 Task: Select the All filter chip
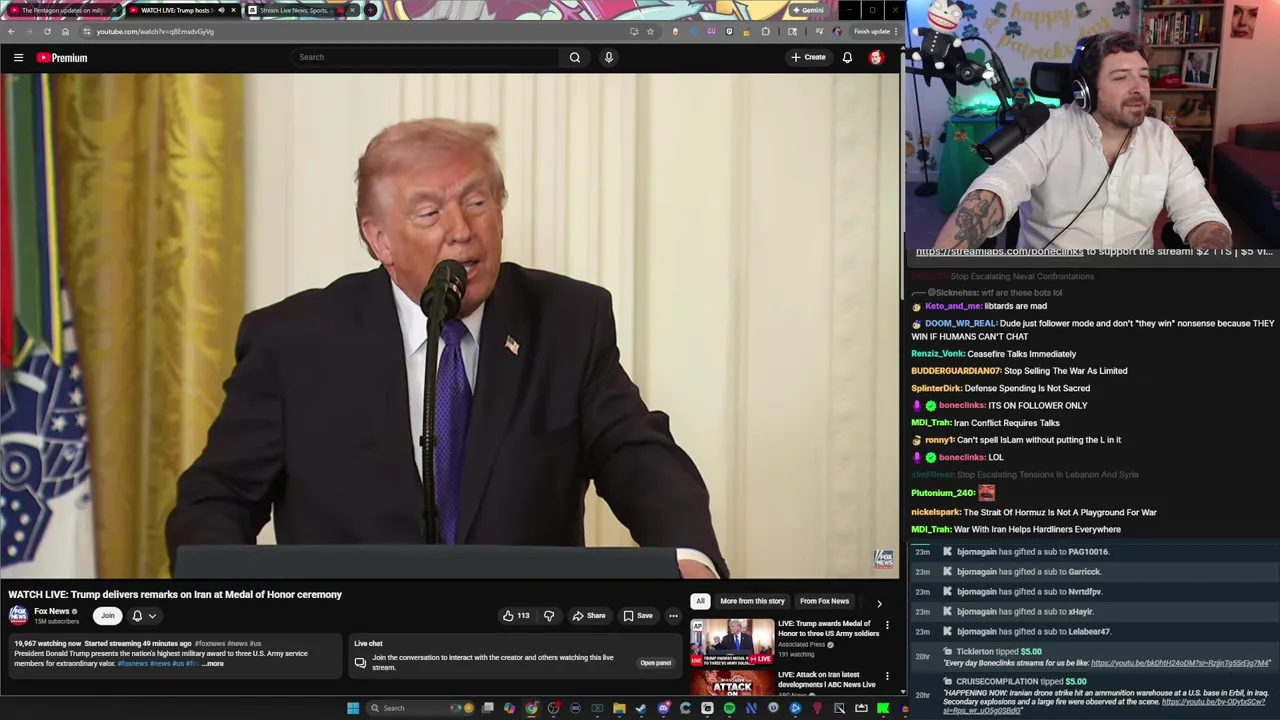coord(700,601)
